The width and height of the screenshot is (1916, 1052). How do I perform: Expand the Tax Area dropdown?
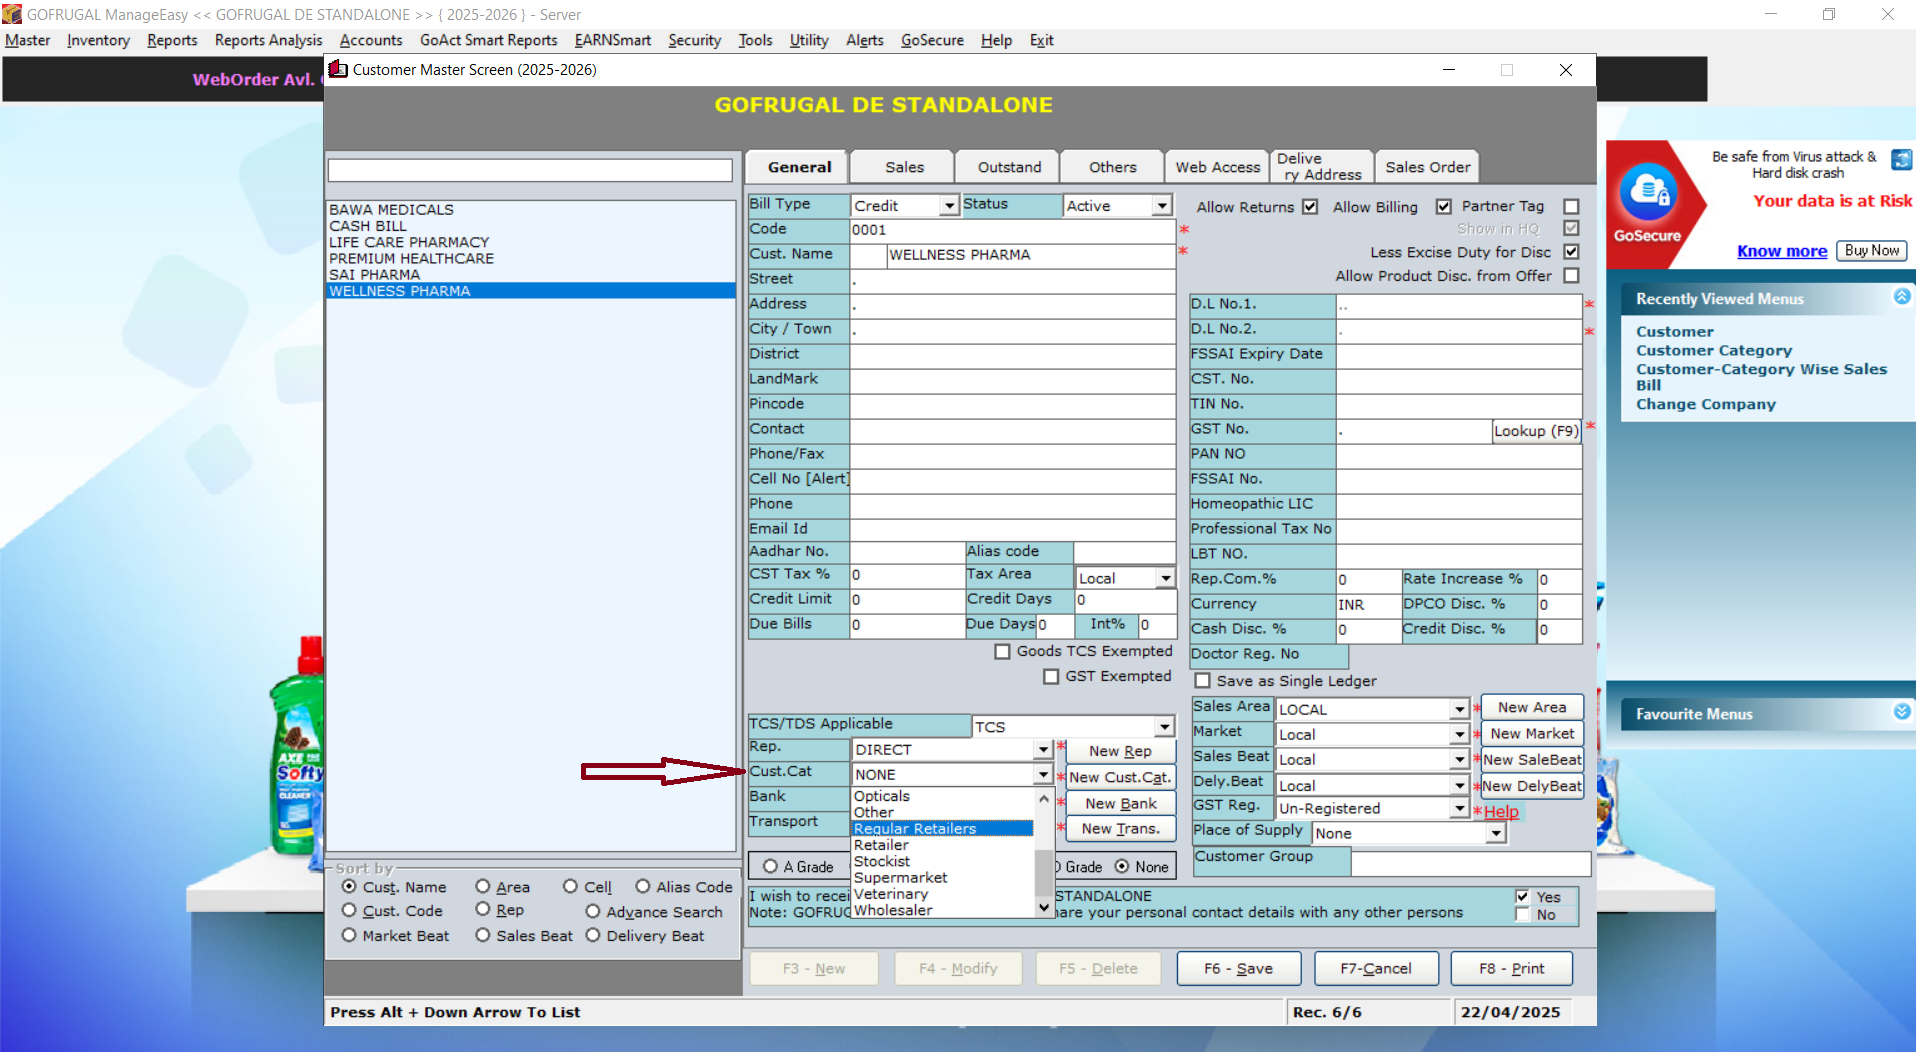point(1165,579)
